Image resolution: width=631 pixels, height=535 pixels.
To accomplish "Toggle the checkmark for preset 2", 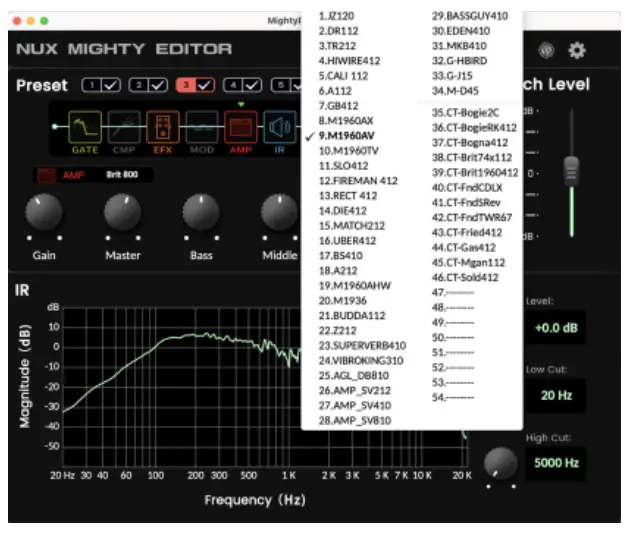I will [158, 85].
